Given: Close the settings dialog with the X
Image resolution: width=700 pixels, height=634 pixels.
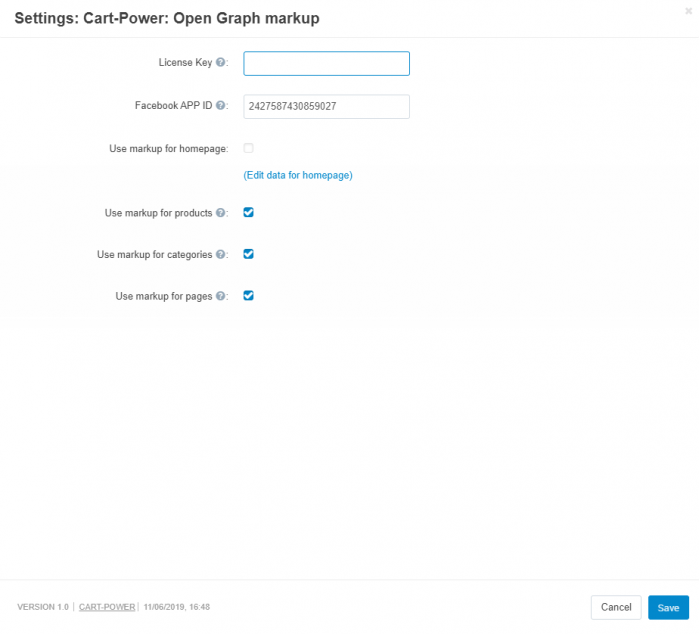Looking at the screenshot, I should [x=688, y=11].
